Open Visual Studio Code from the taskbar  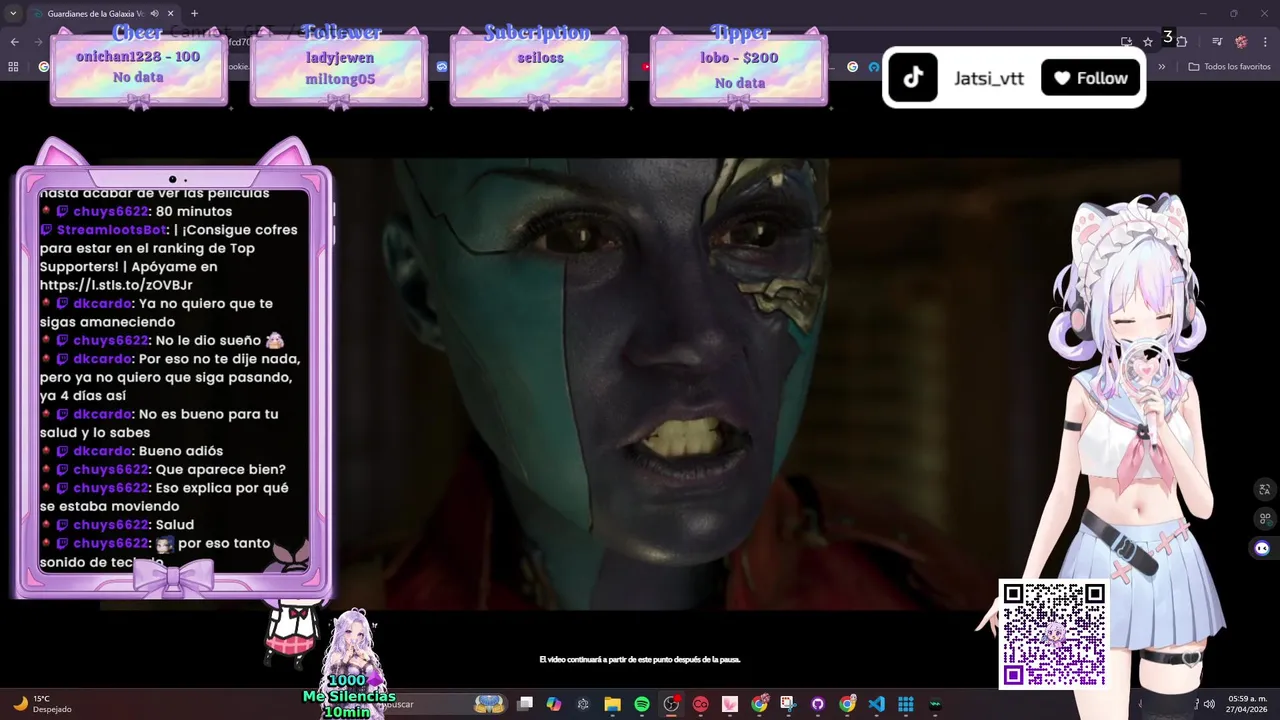[x=876, y=704]
